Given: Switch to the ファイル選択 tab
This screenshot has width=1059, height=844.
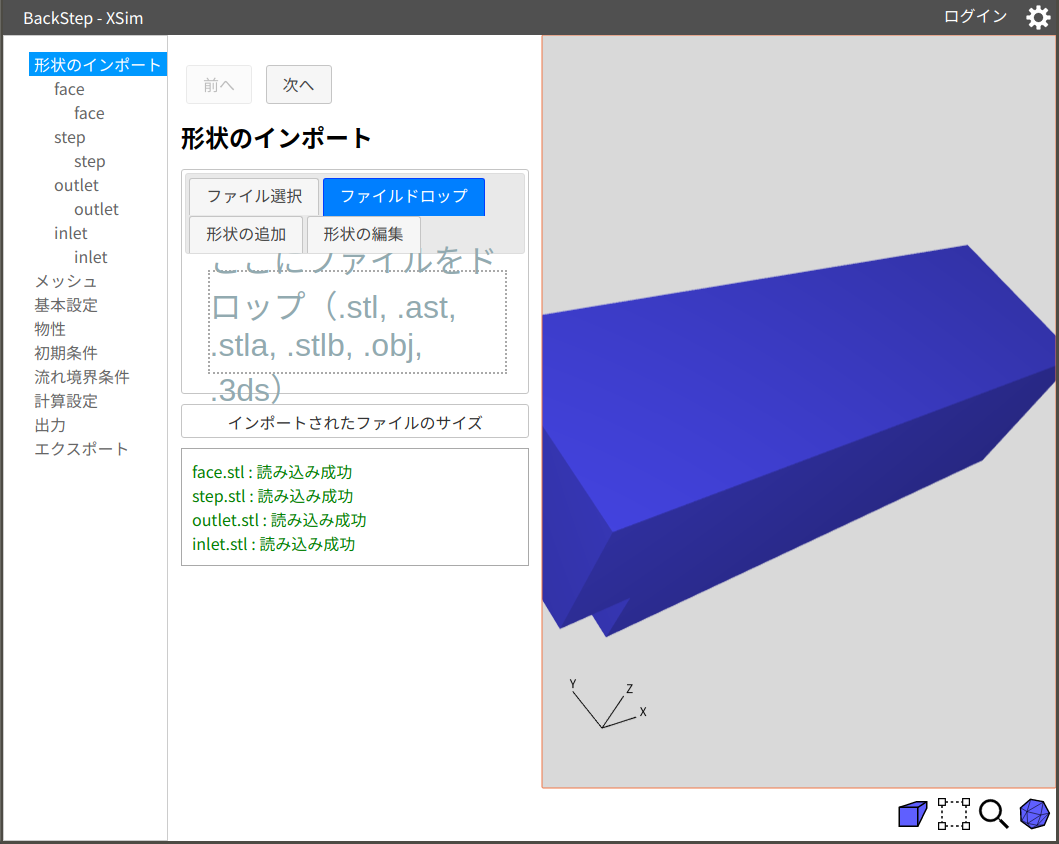Looking at the screenshot, I should click(254, 196).
